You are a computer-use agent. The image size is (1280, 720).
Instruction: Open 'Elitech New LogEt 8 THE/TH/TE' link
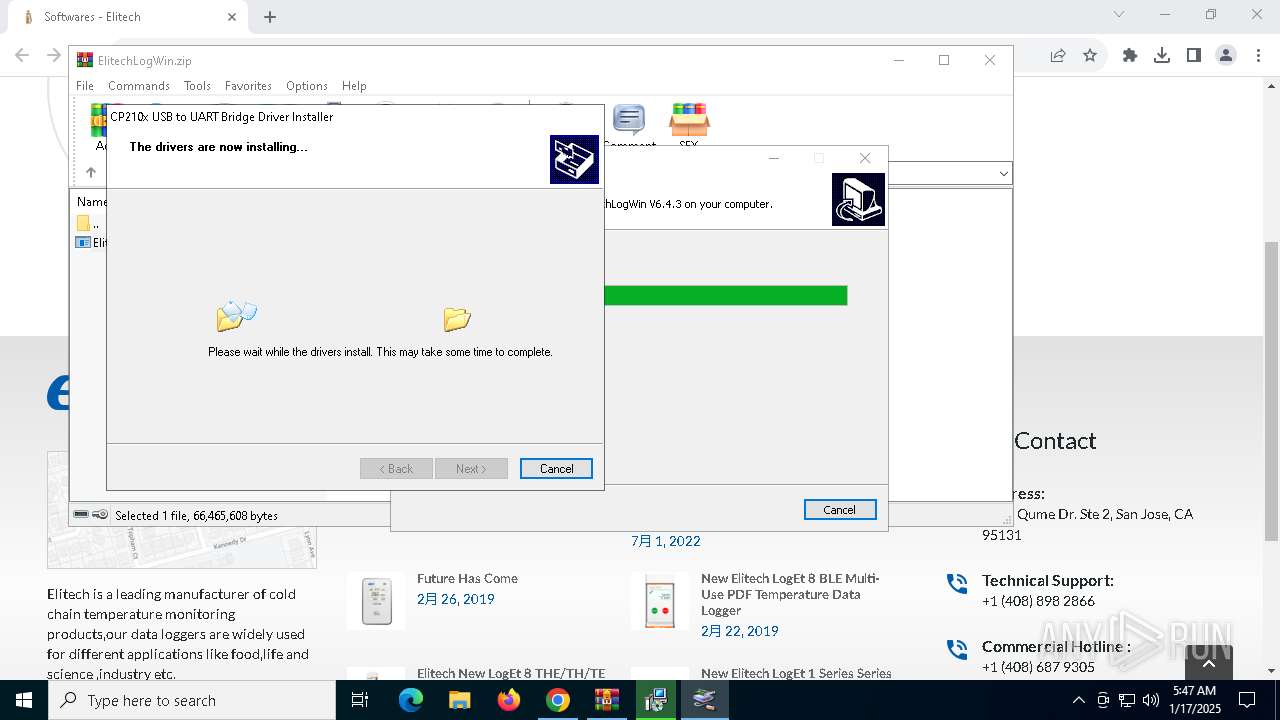(511, 673)
